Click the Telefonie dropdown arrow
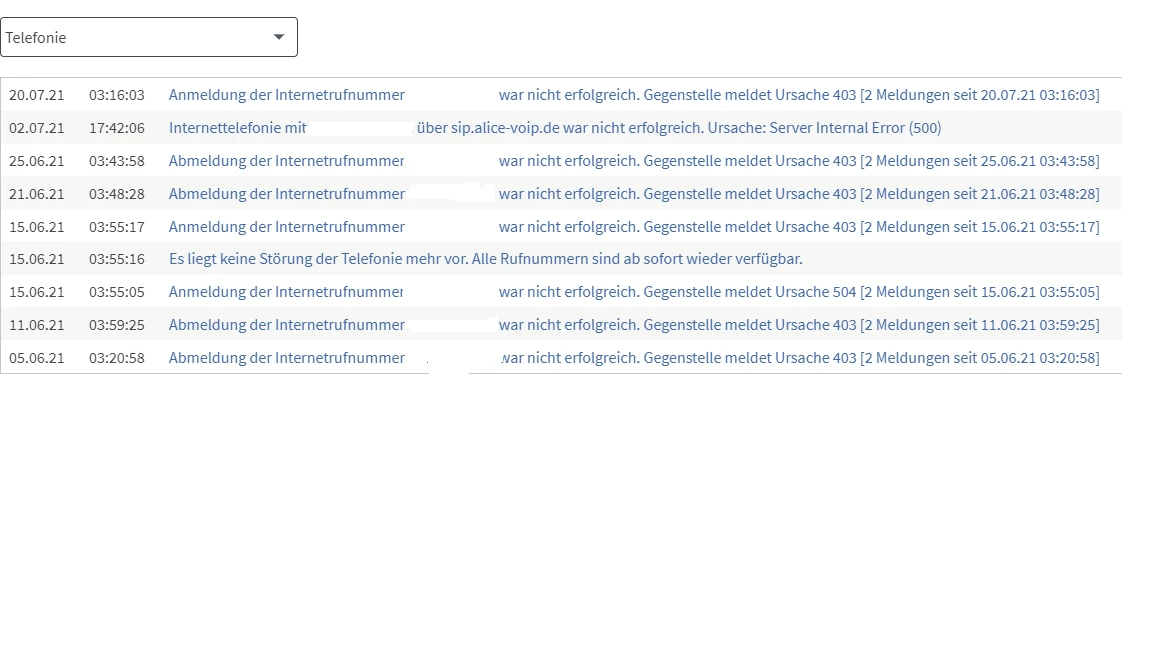Viewport: 1152px width, 648px height. pos(278,37)
